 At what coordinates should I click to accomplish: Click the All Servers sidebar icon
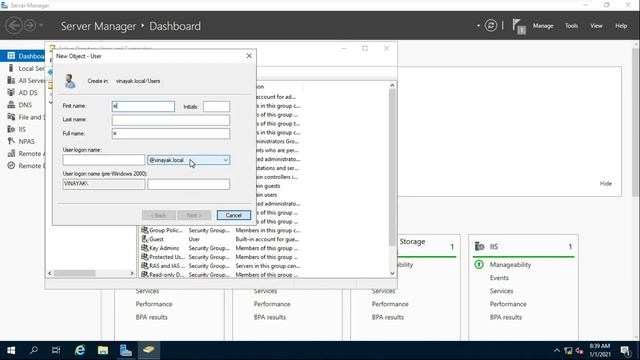tap(11, 80)
